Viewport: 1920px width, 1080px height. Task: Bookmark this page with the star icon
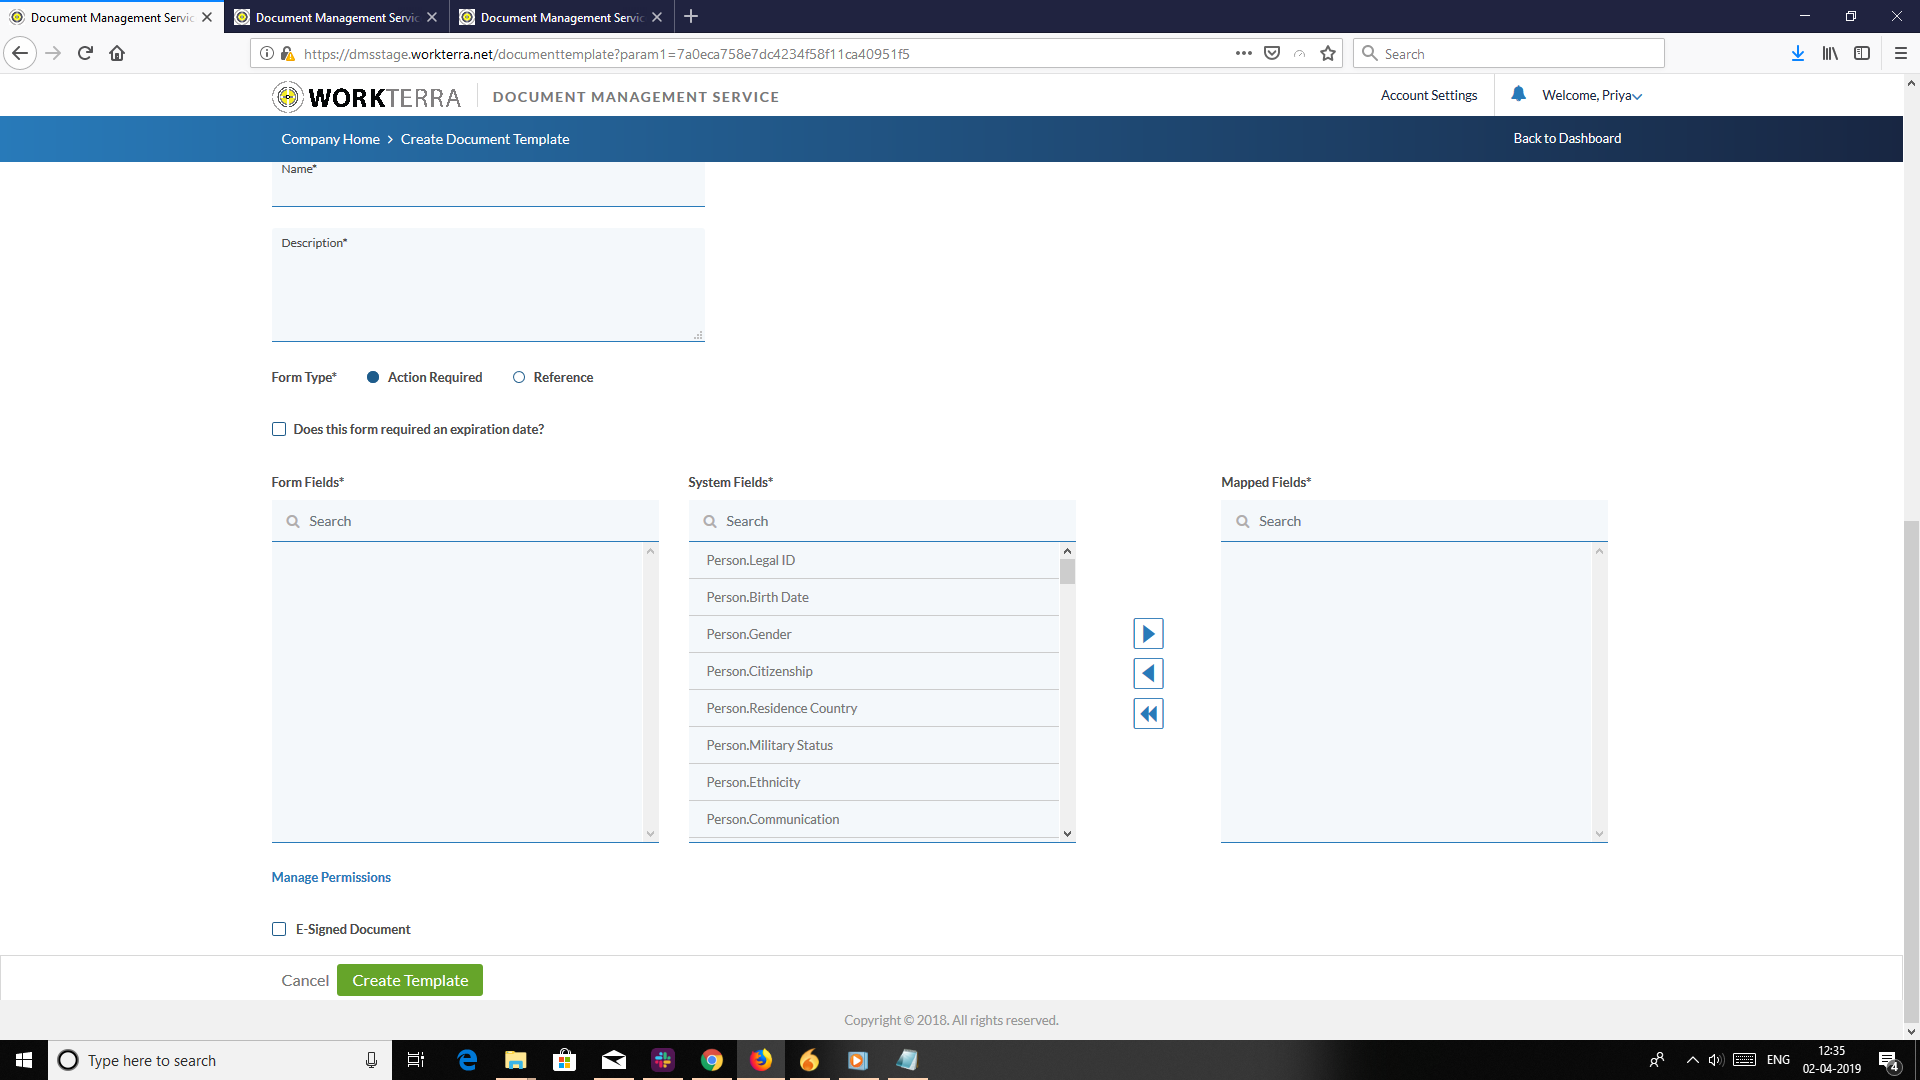(1327, 53)
